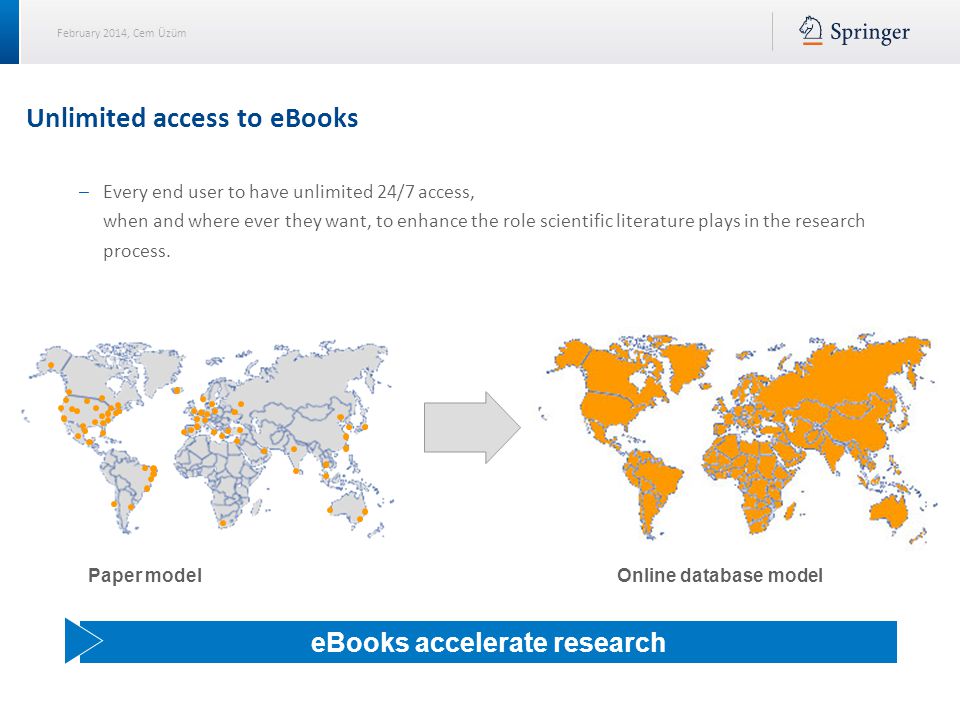960x720 pixels.
Task: Click the Springer wordmark text
Action: (869, 32)
